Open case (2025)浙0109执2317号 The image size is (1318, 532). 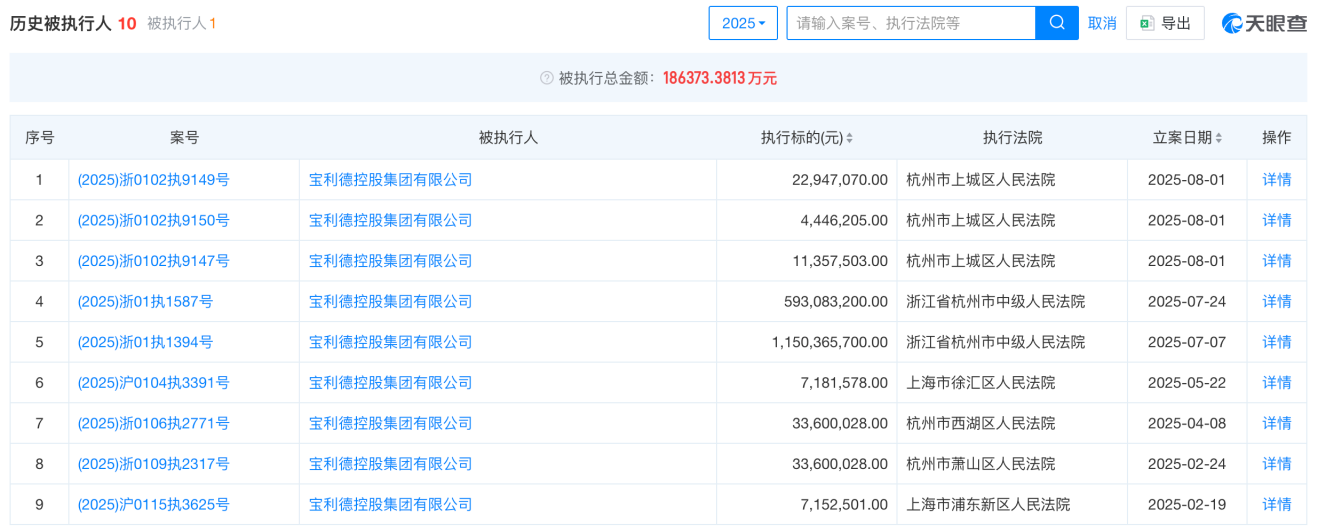tap(153, 464)
